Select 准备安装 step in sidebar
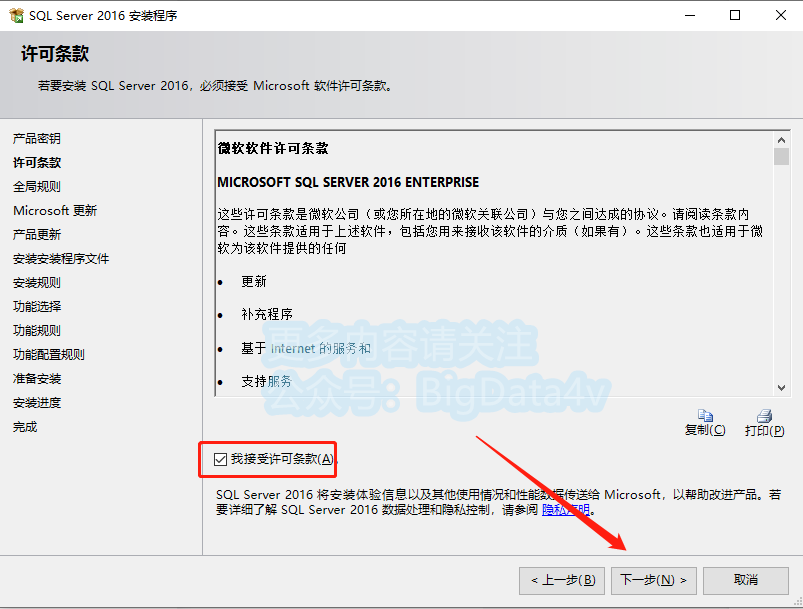This screenshot has height=609, width=803. pos(37,379)
